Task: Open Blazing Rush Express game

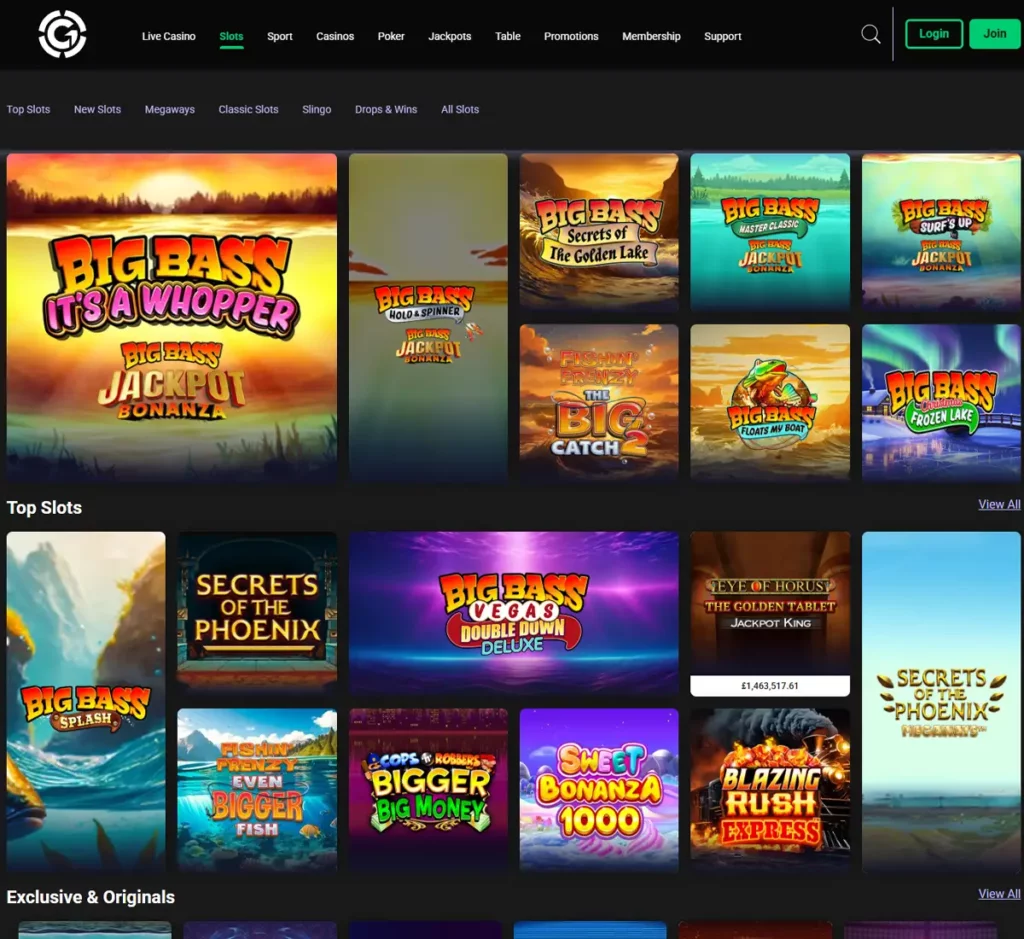Action: click(x=769, y=789)
